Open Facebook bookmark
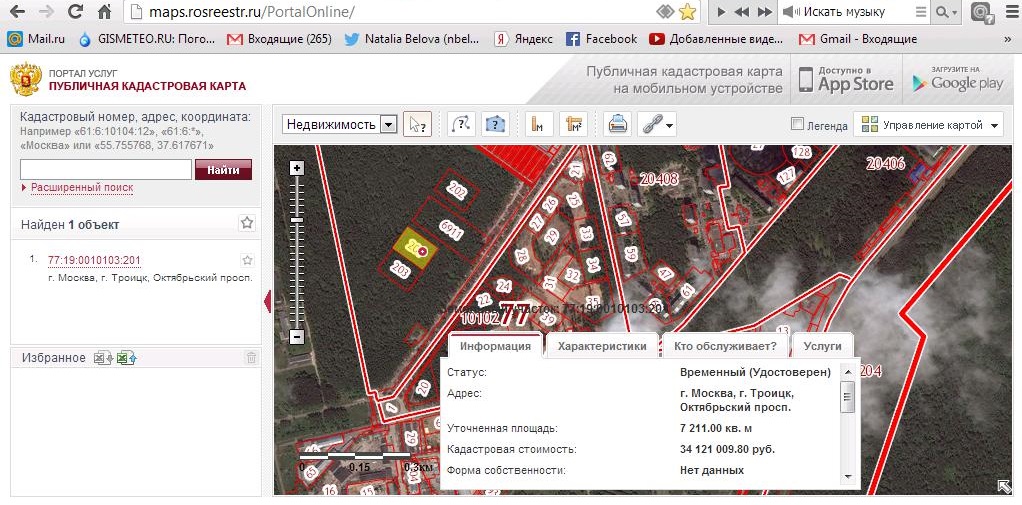The height and width of the screenshot is (505, 1022). [x=601, y=39]
